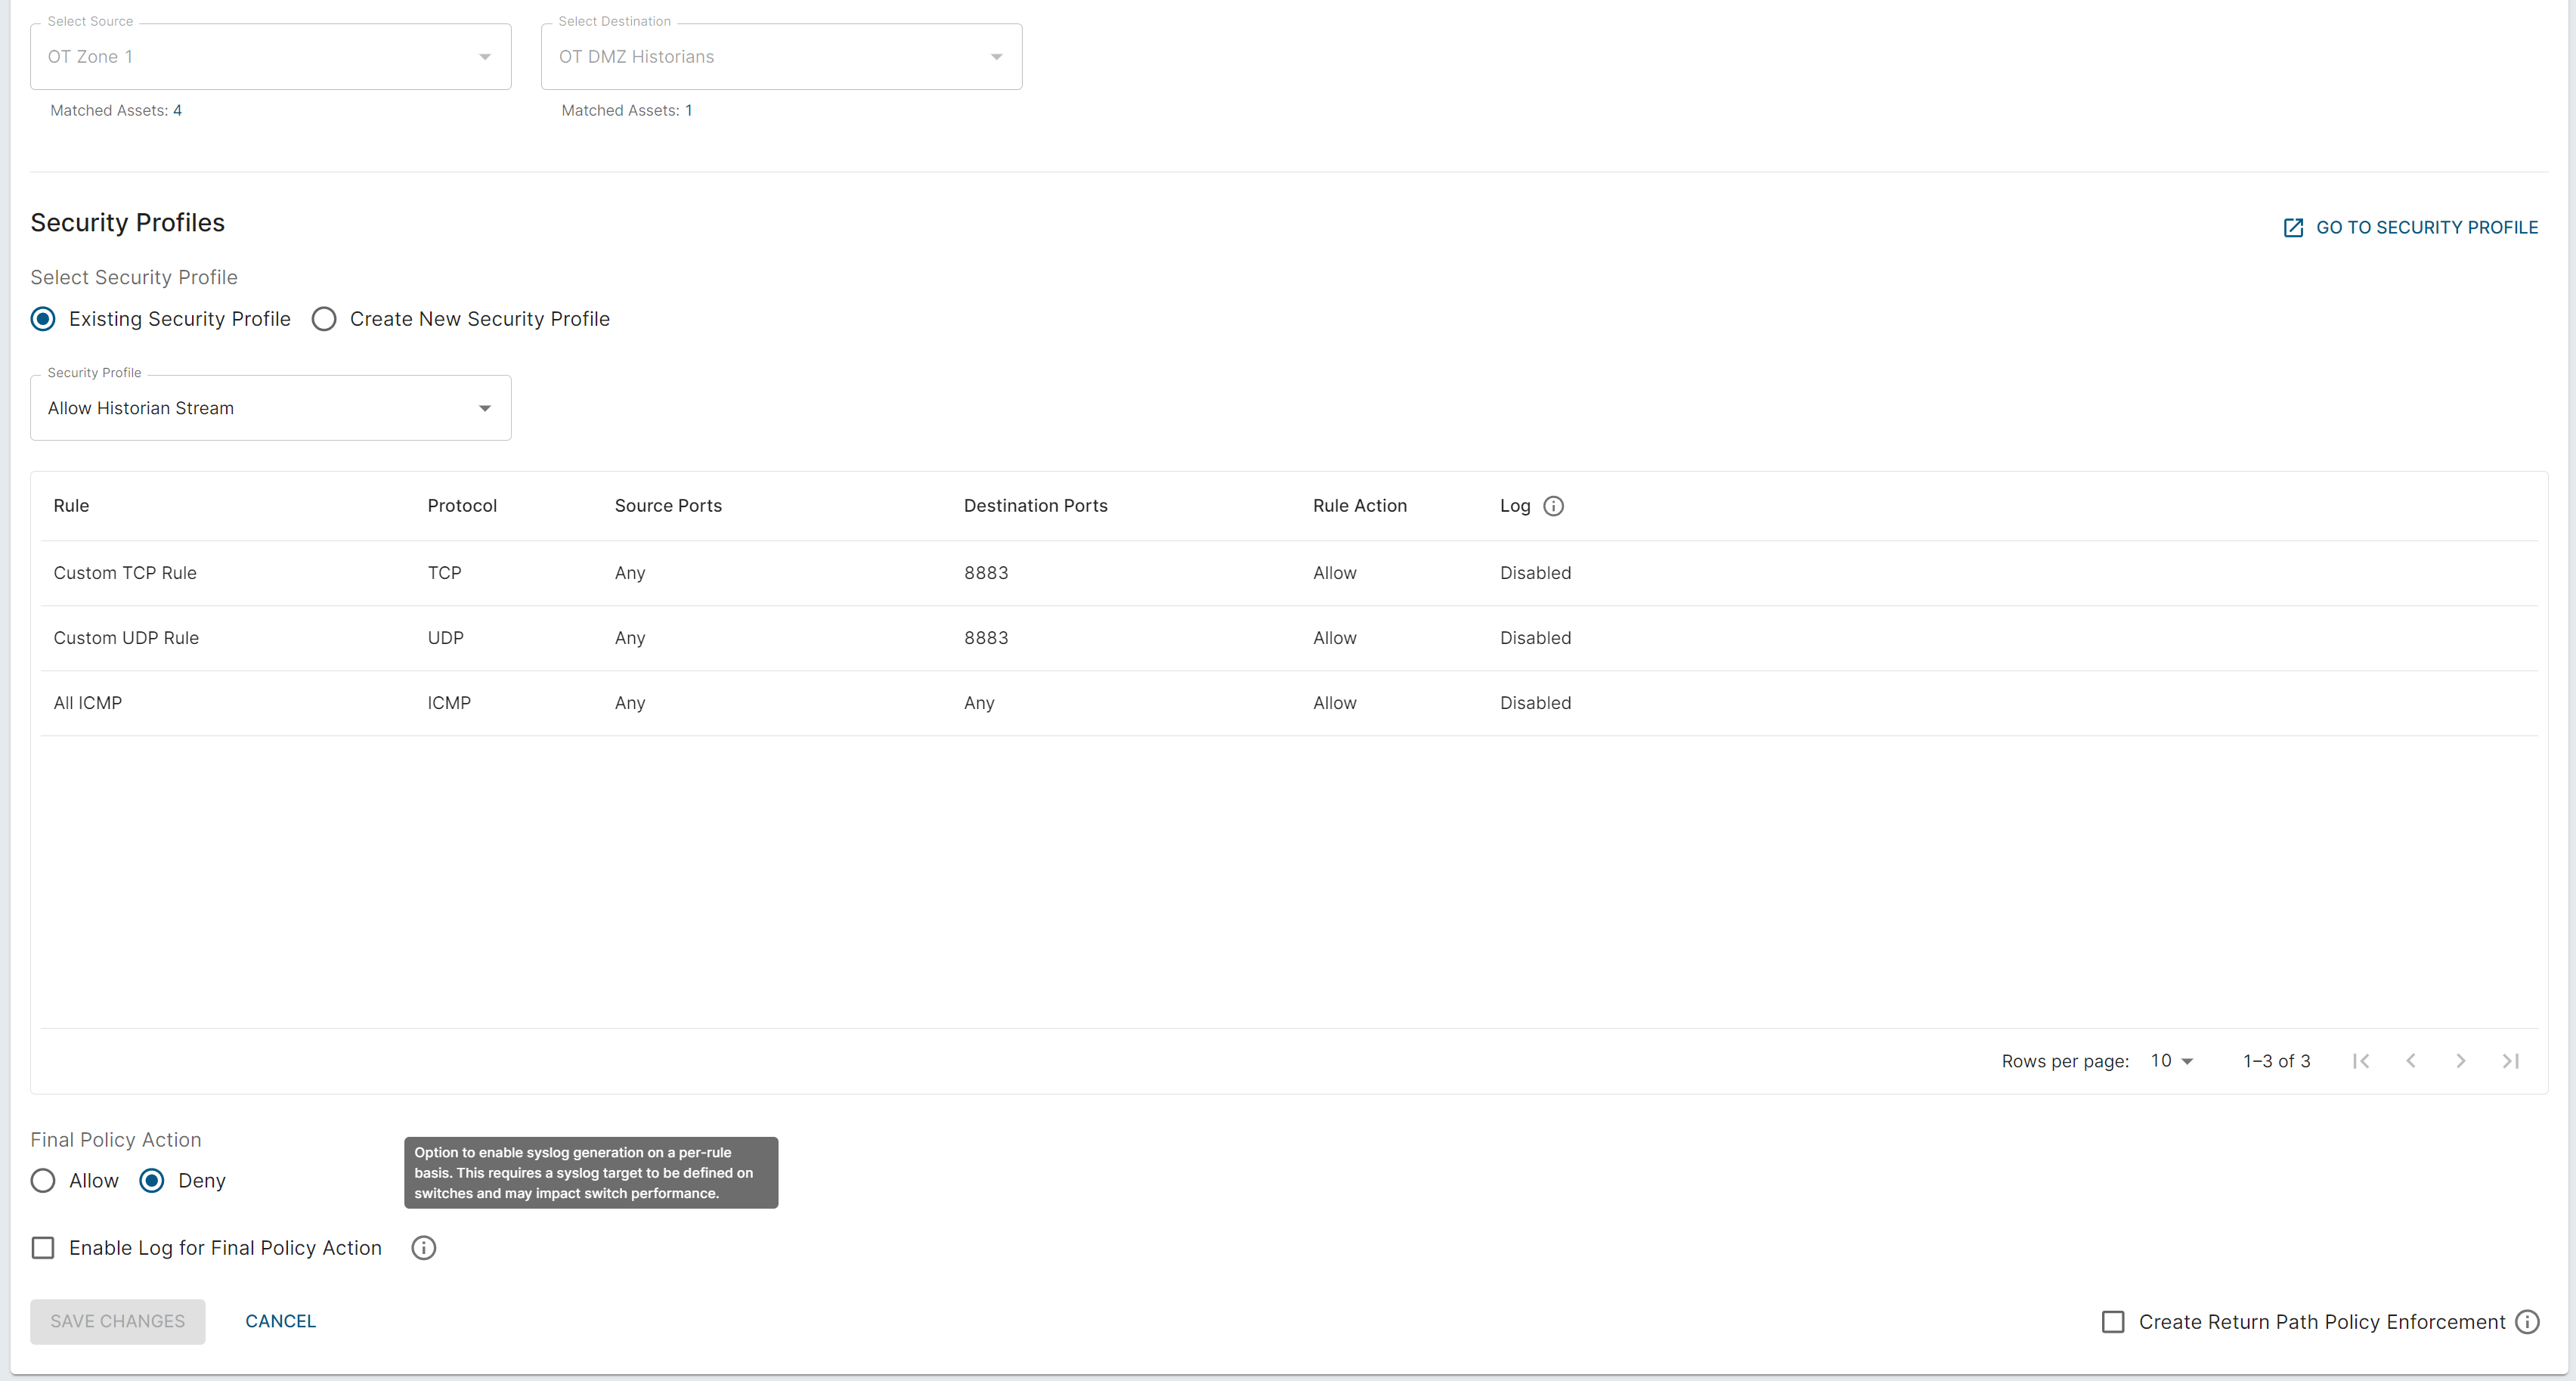The height and width of the screenshot is (1381, 2576).
Task: Click source Matched Assets count 4
Action: click(177, 111)
